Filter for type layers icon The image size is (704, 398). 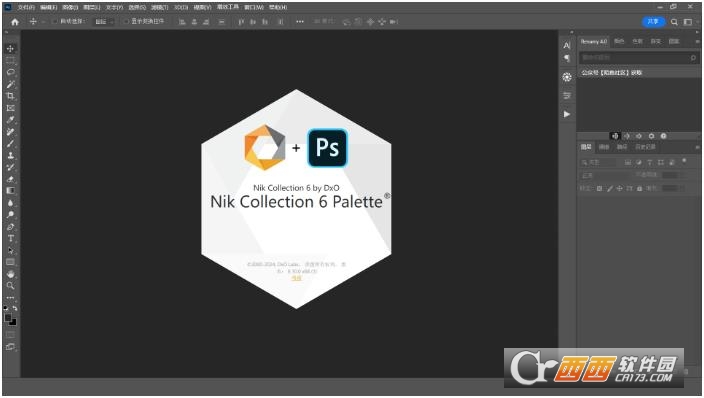click(650, 162)
